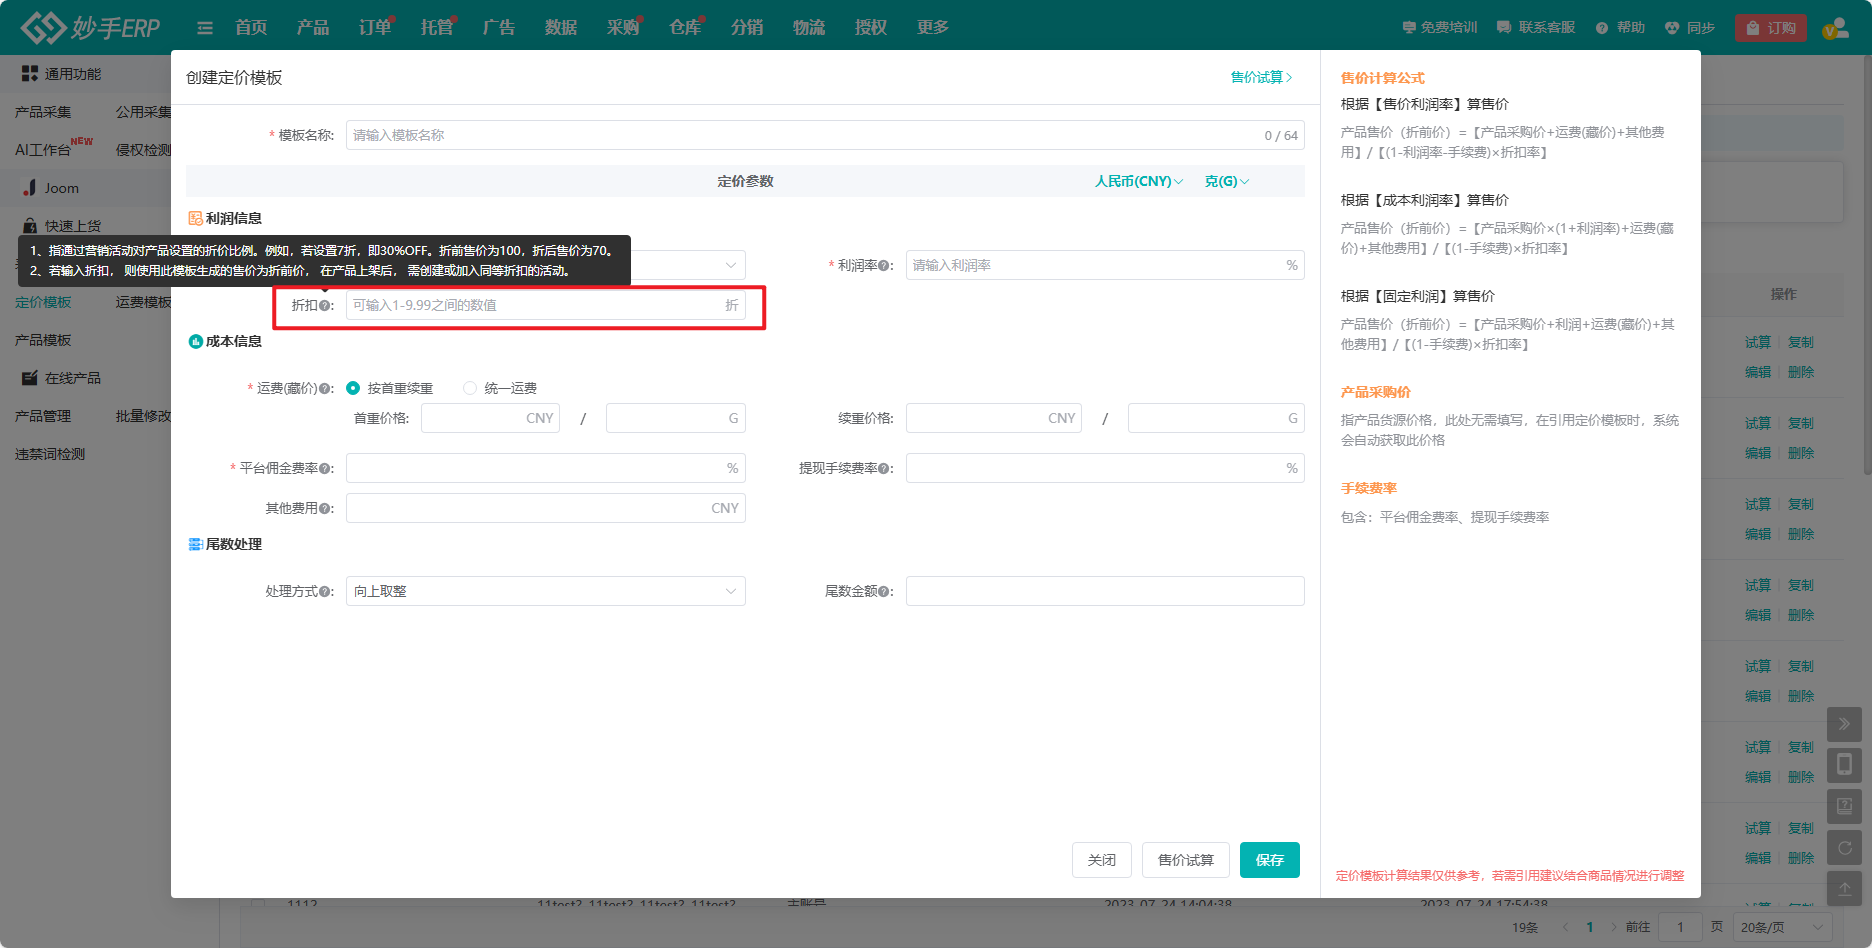Open the 向上取整 处理方式 dropdown
This screenshot has width=1872, height=948.
pyautogui.click(x=546, y=591)
